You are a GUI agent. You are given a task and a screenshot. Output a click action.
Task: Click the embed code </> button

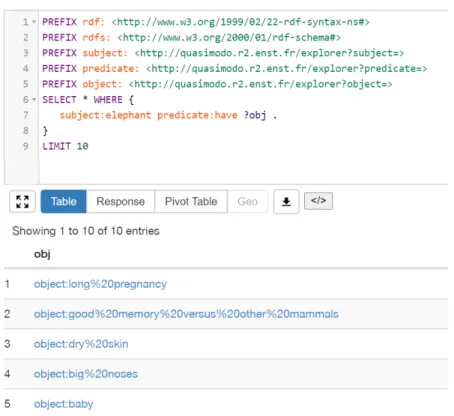tap(318, 201)
